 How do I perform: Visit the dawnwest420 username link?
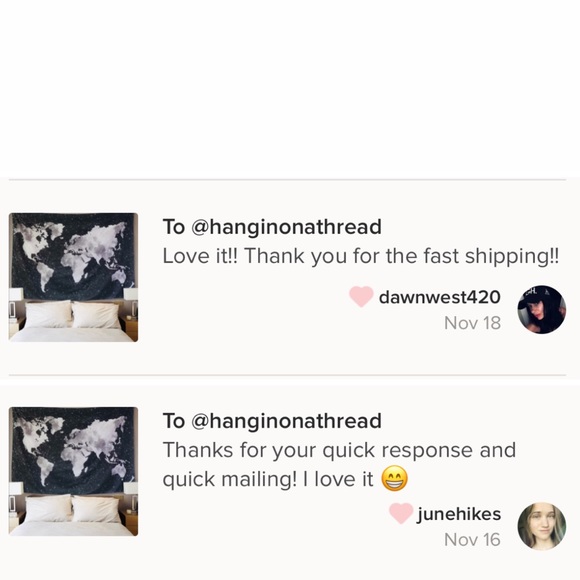[x=440, y=297]
